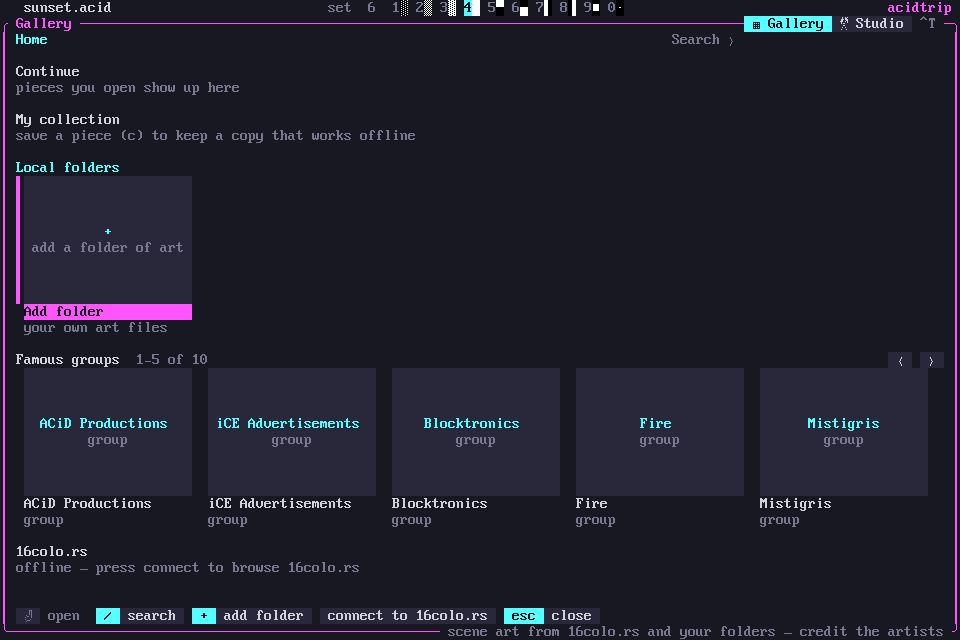
Task: Go to previous page of Famous groups
Action: (x=900, y=361)
